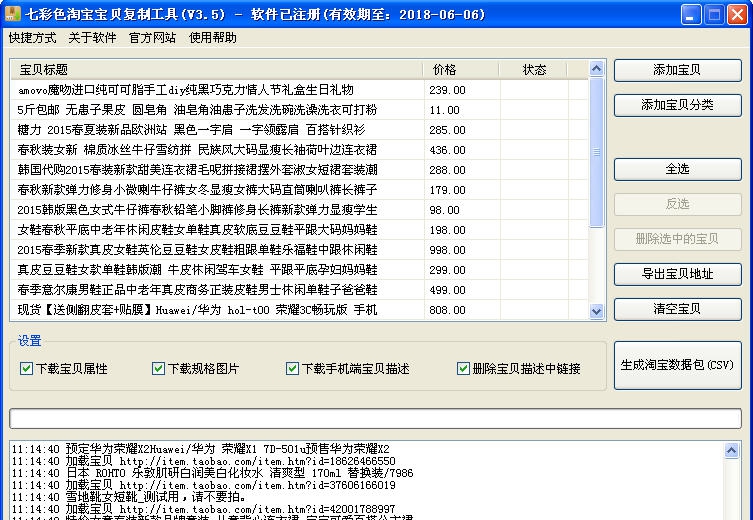Click 生成淘宝数据包(CSV) button
753x520 pixels.
(678, 365)
